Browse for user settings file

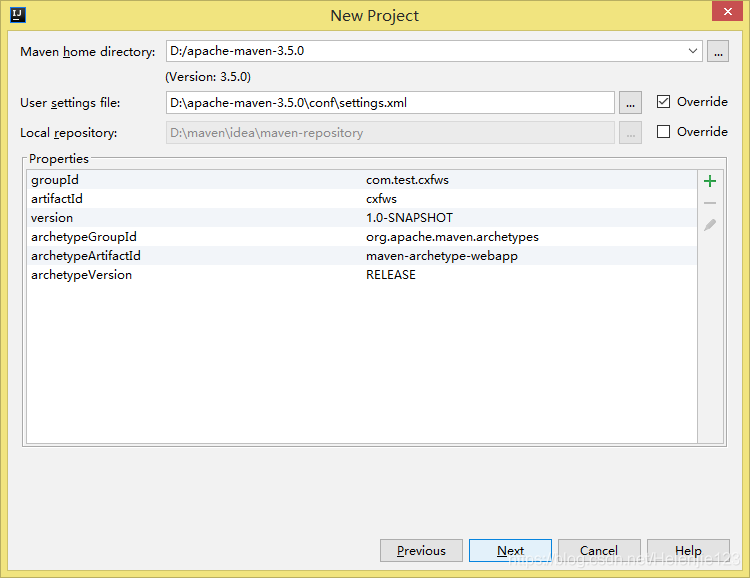(x=630, y=103)
